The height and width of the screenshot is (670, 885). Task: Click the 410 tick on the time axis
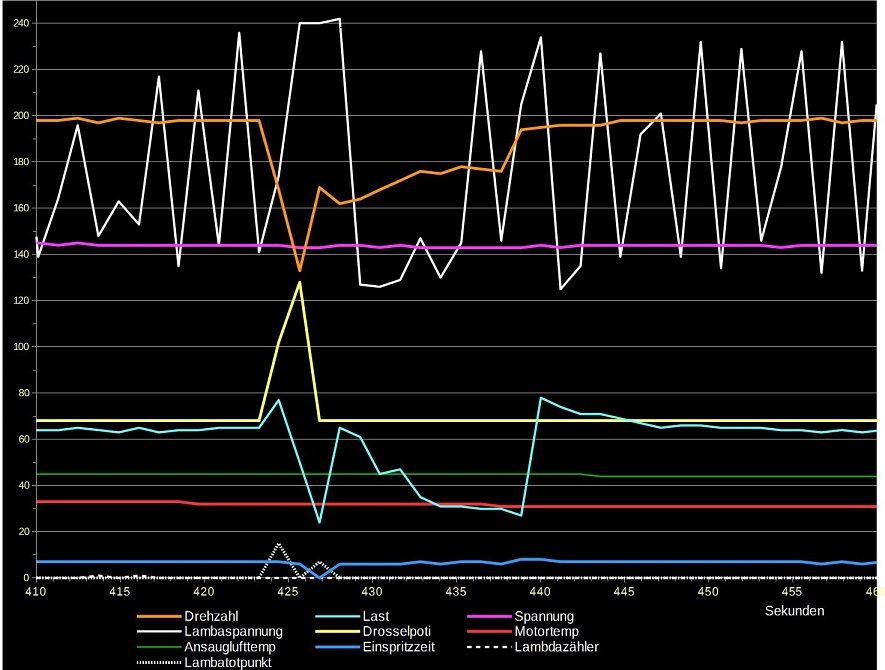pos(37,592)
